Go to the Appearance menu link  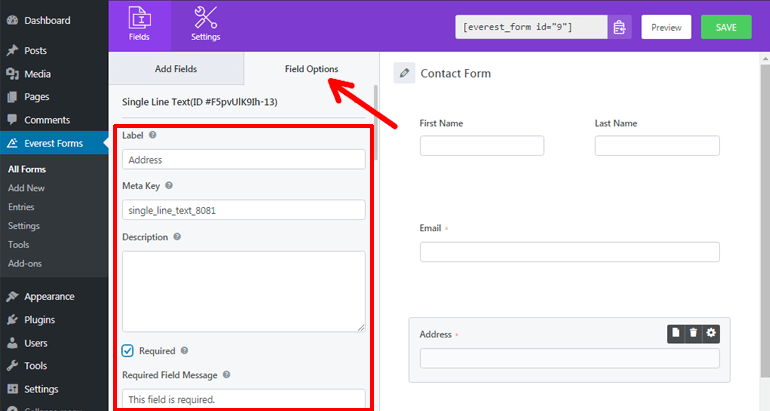point(49,296)
